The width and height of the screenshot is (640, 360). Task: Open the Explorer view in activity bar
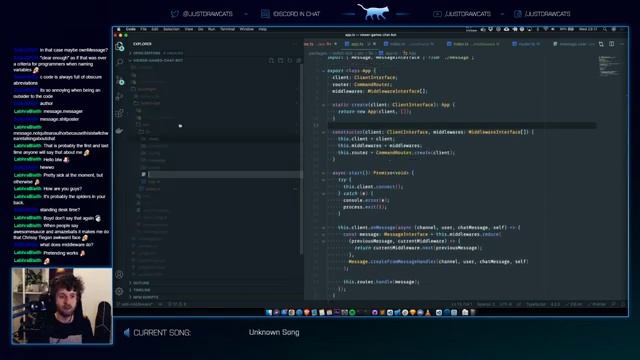pyautogui.click(x=120, y=46)
